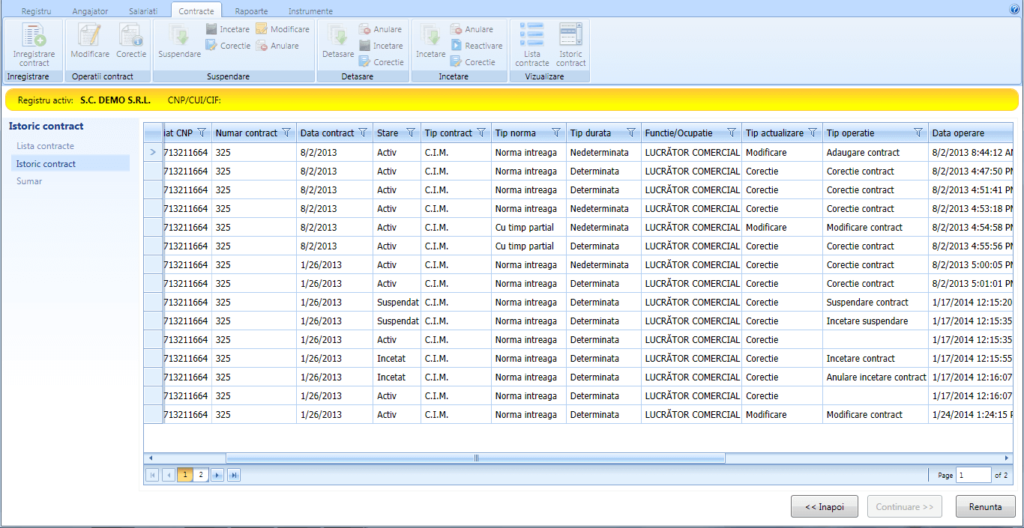Click Modificare in the Suspendare group
The width and height of the screenshot is (1024, 528).
click(282, 29)
